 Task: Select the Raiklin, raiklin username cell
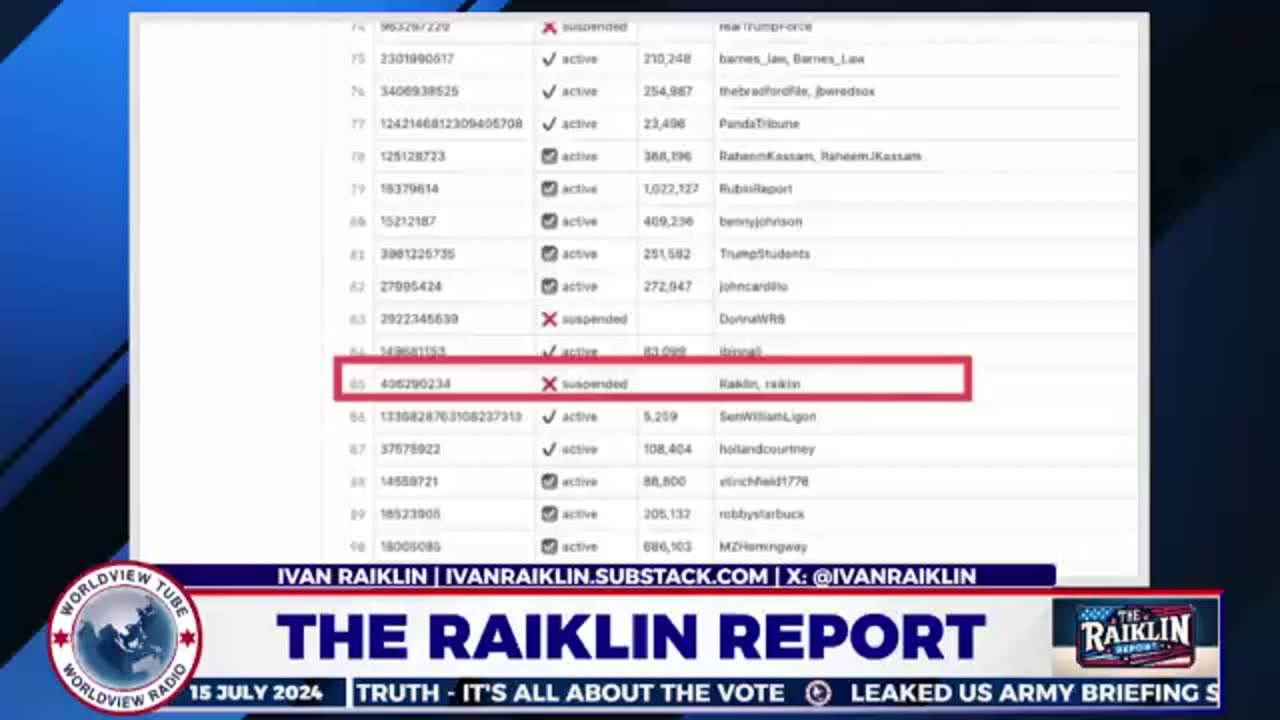point(760,384)
